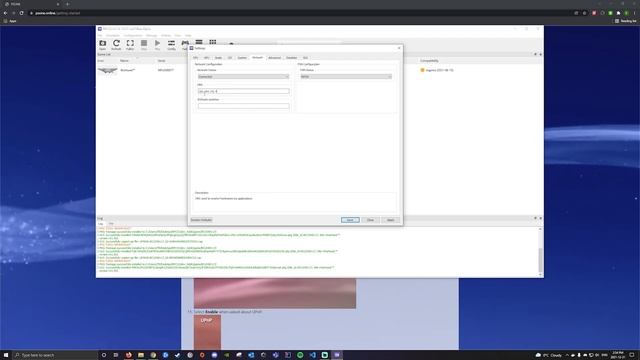This screenshot has width=640, height=360.
Task: Open the Reading list in browser
Action: click(x=626, y=21)
